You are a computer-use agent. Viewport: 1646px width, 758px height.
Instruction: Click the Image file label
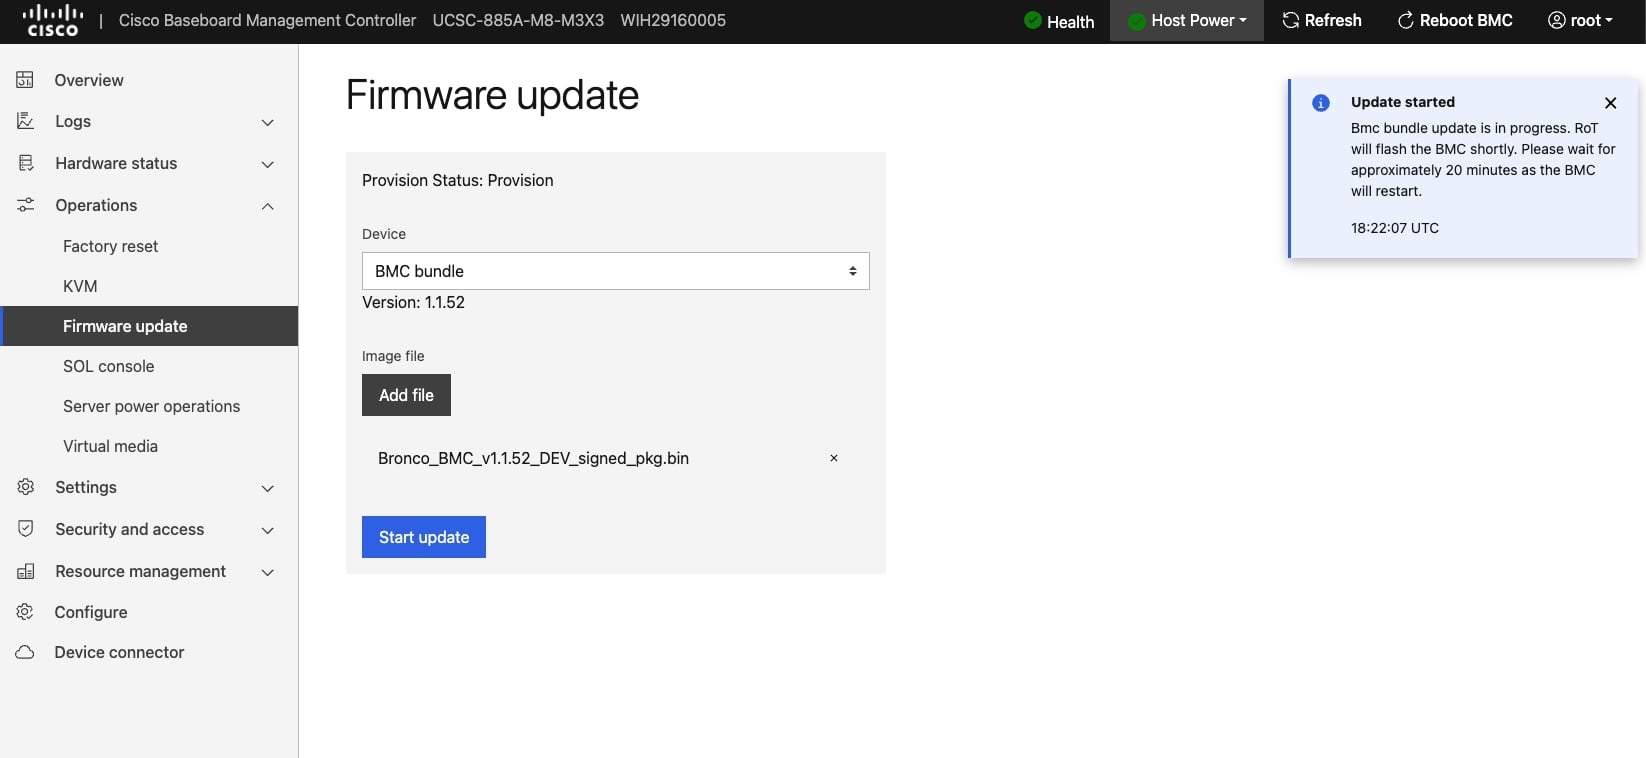(393, 356)
